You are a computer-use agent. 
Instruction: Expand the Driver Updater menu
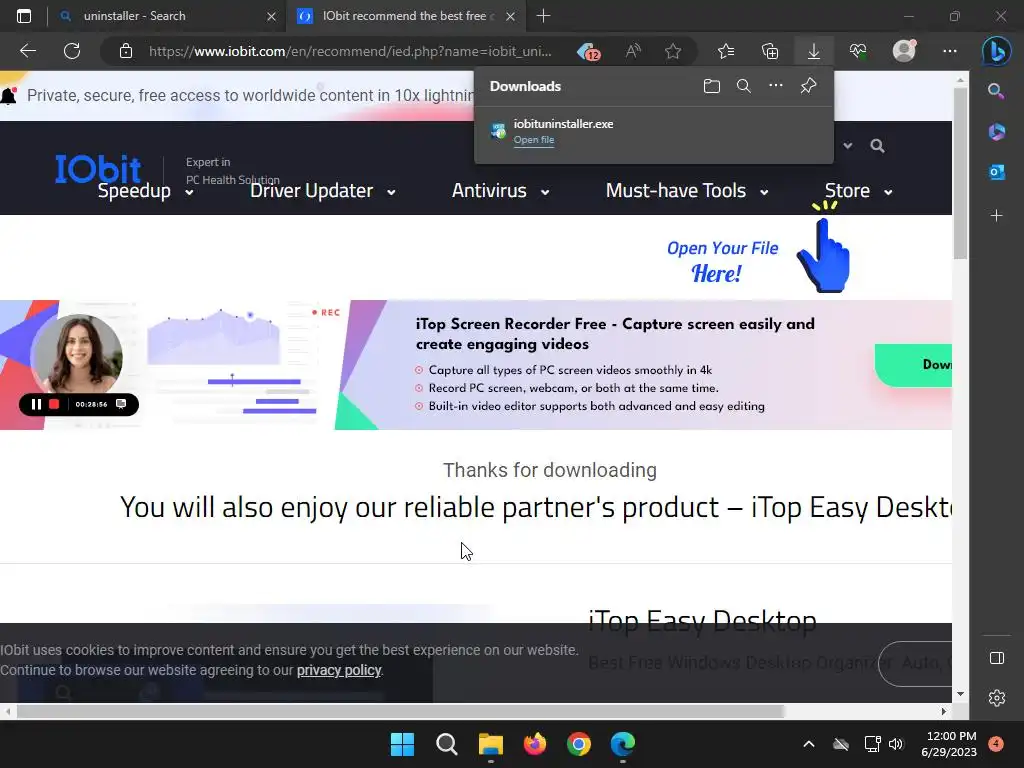coord(323,191)
